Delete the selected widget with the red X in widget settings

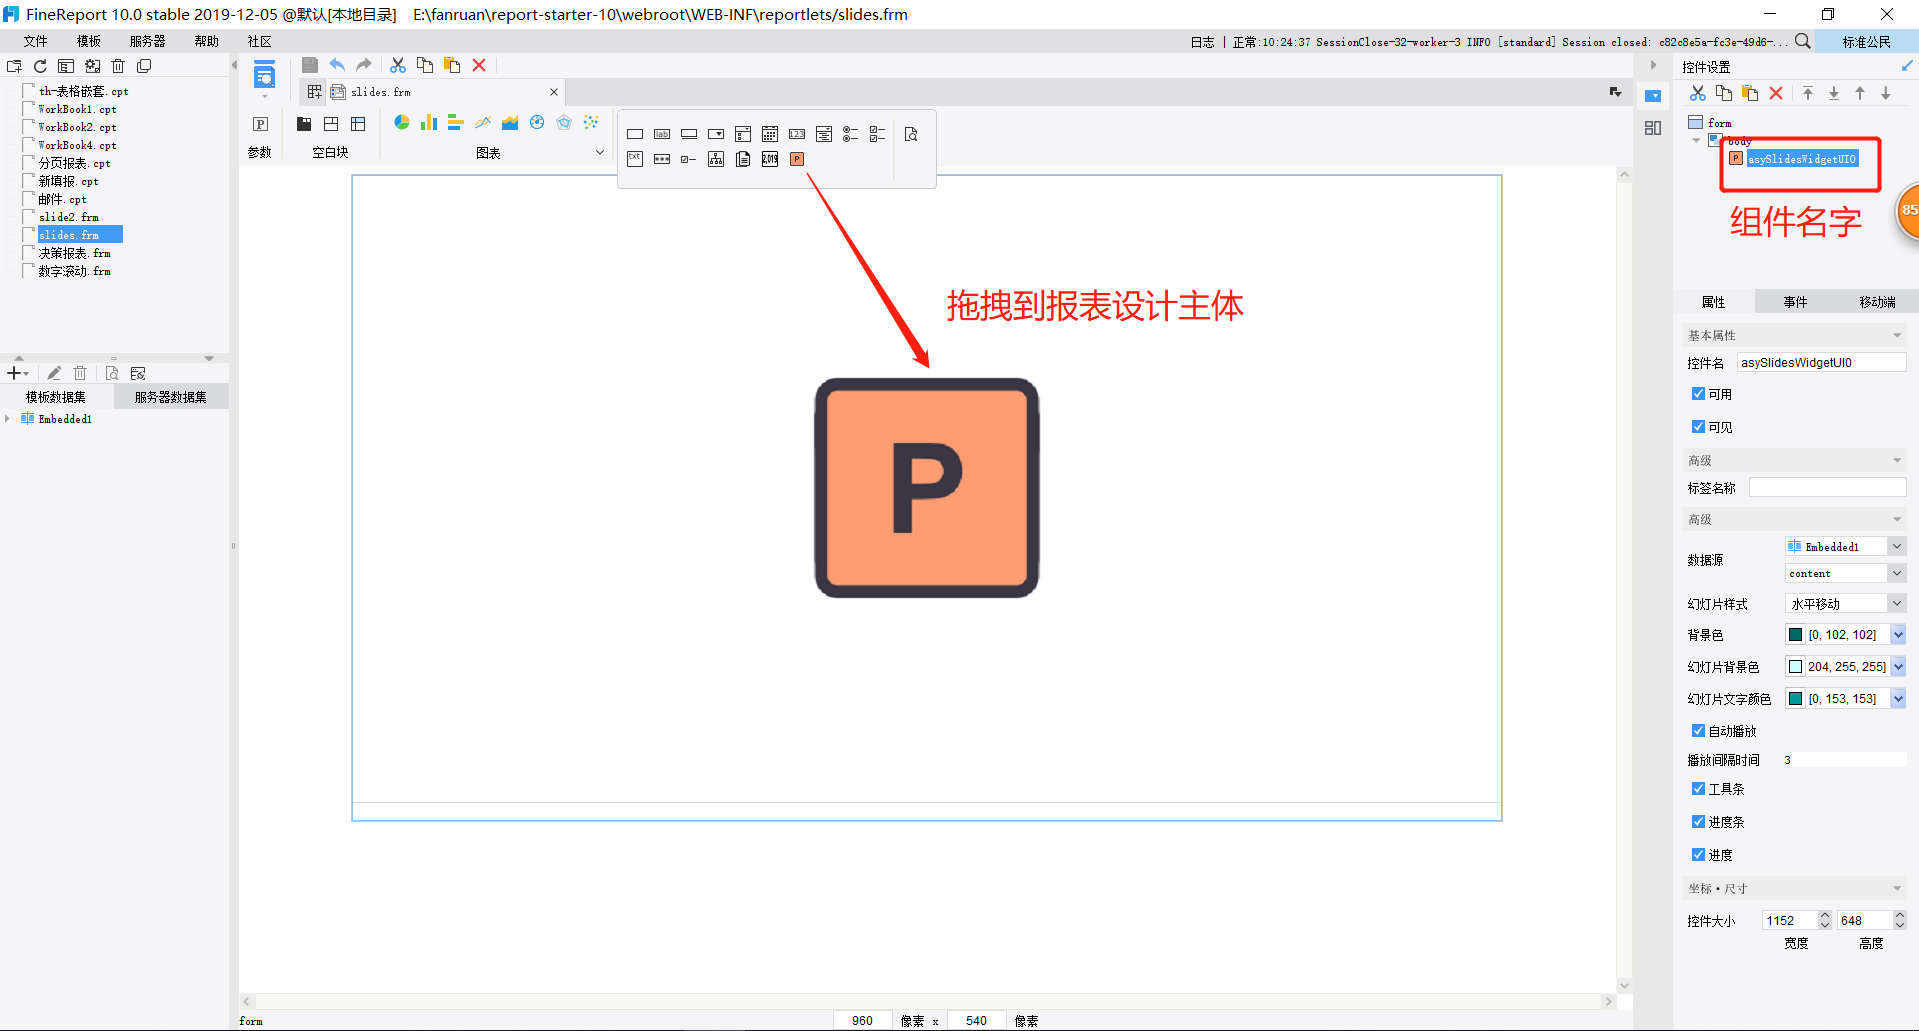(1776, 93)
